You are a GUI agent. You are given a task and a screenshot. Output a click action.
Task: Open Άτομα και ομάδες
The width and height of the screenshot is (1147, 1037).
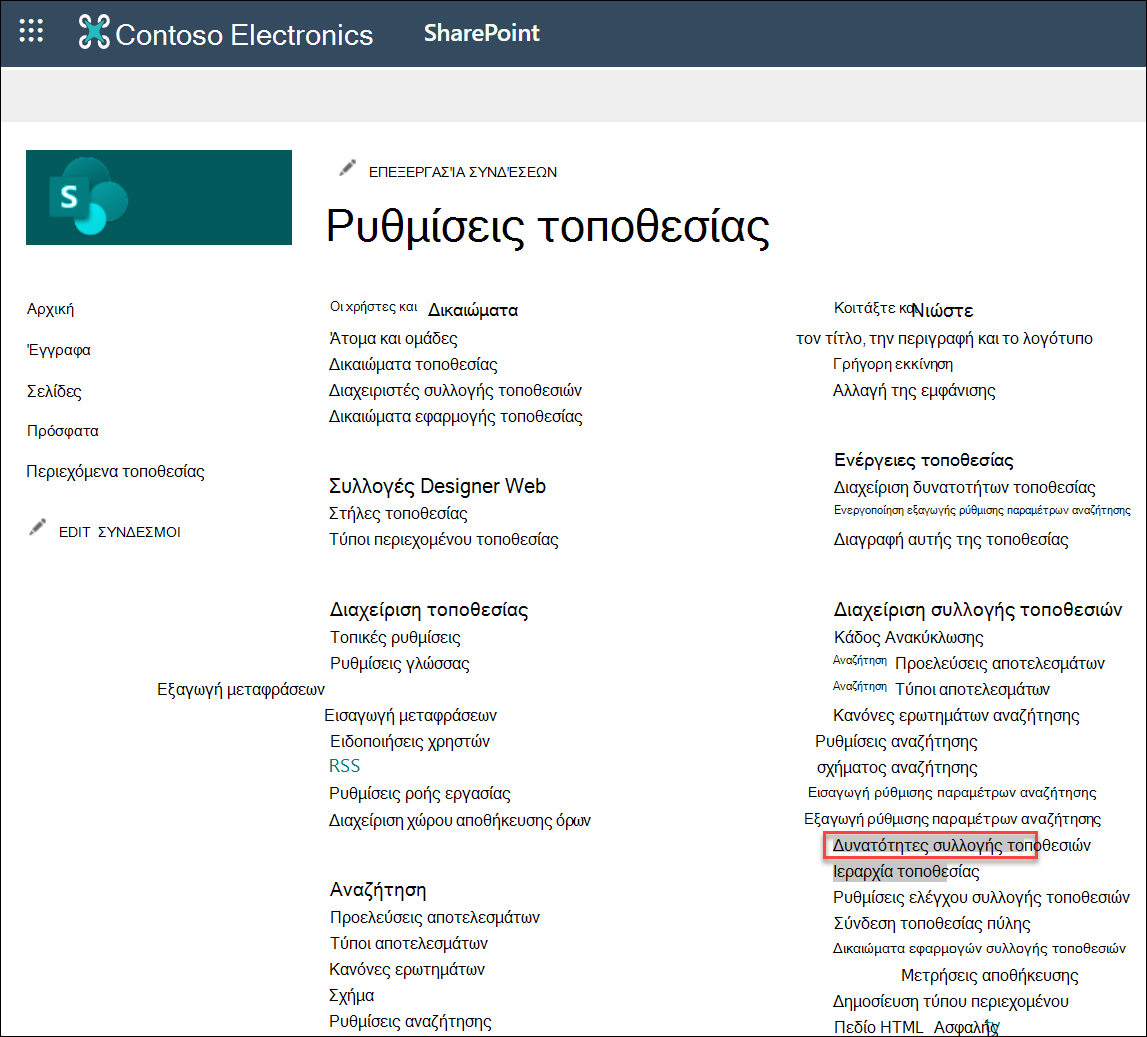point(394,339)
